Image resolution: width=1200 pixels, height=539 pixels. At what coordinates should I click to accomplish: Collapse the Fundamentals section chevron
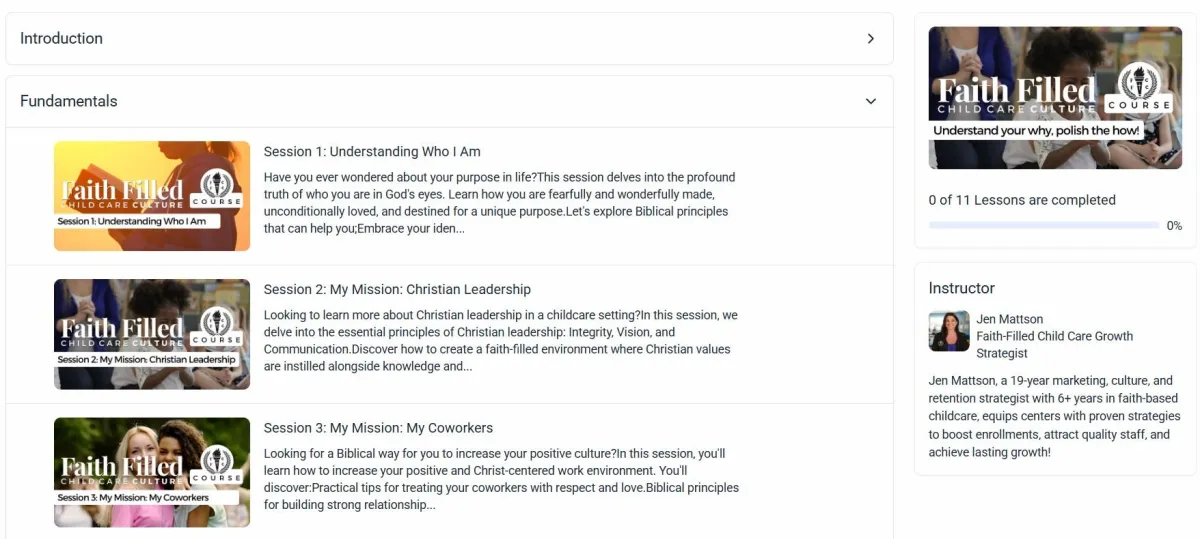[870, 101]
